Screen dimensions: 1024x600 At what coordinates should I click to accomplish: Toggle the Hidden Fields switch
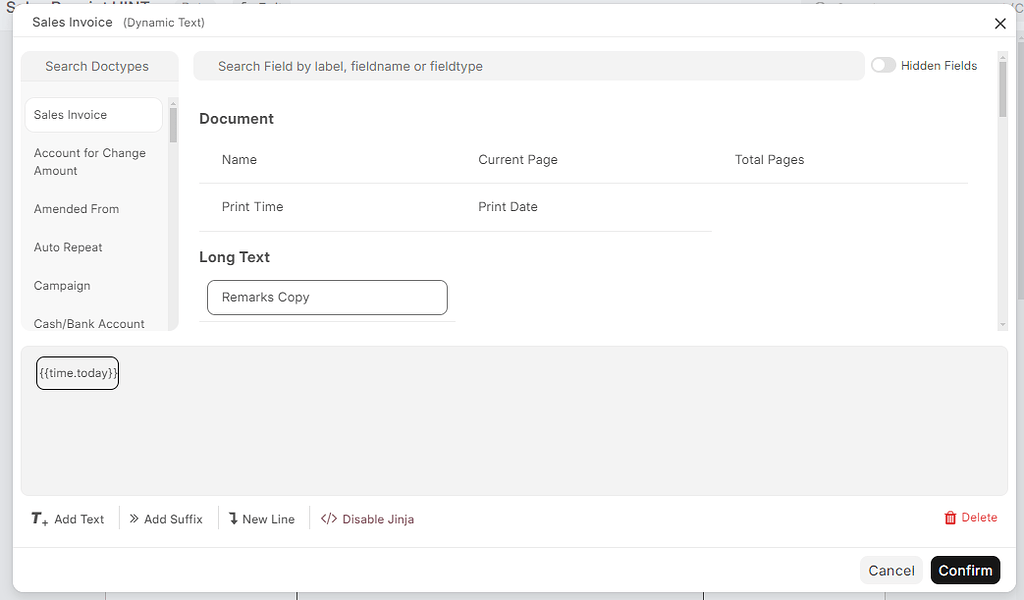tap(883, 65)
